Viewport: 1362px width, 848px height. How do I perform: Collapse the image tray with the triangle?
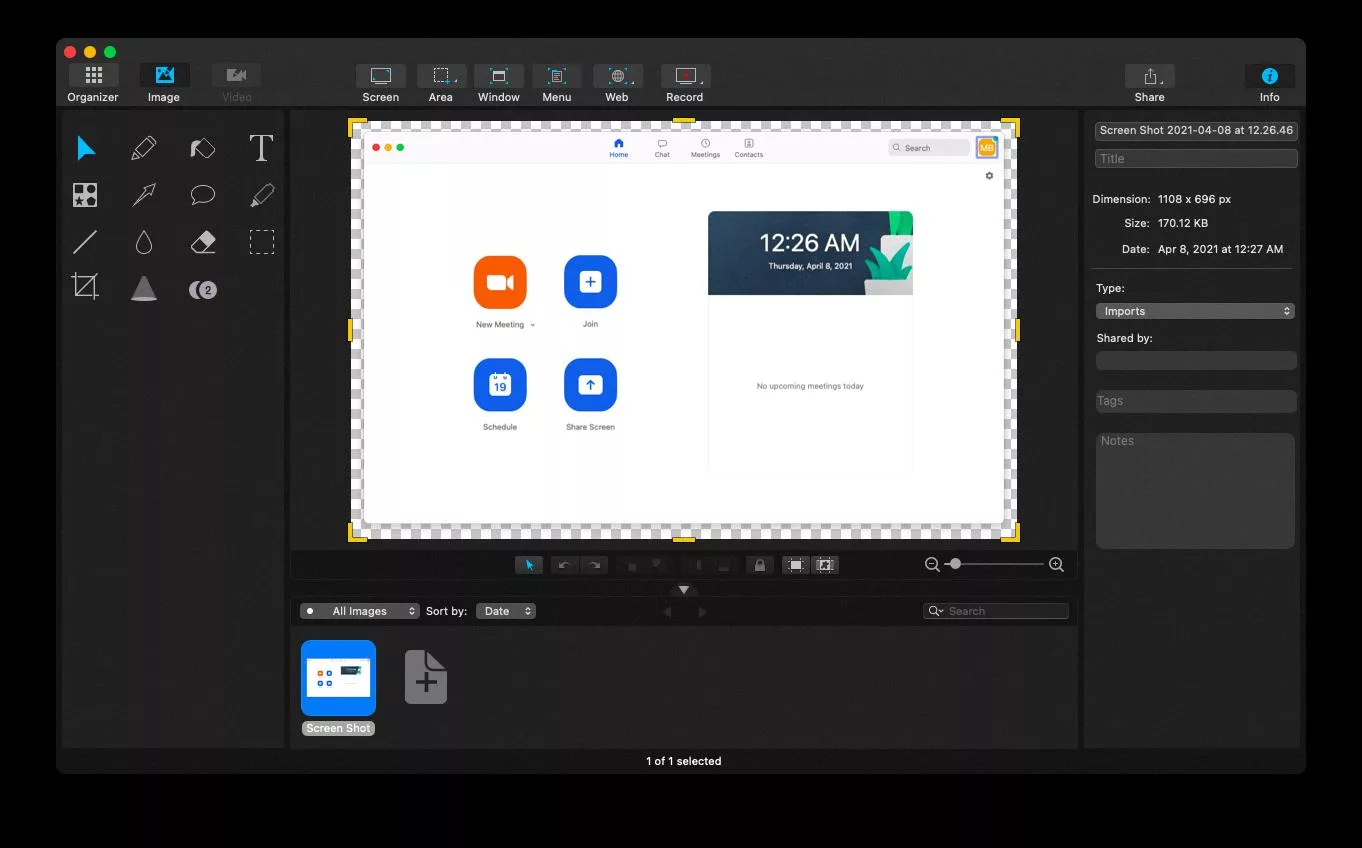pos(684,590)
